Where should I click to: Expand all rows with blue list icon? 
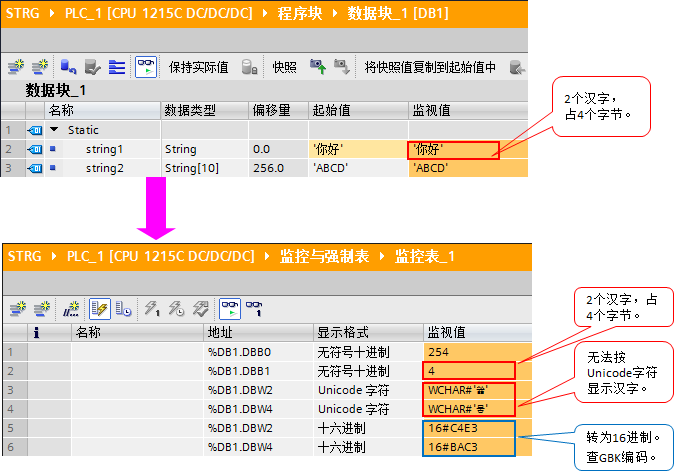pos(117,67)
